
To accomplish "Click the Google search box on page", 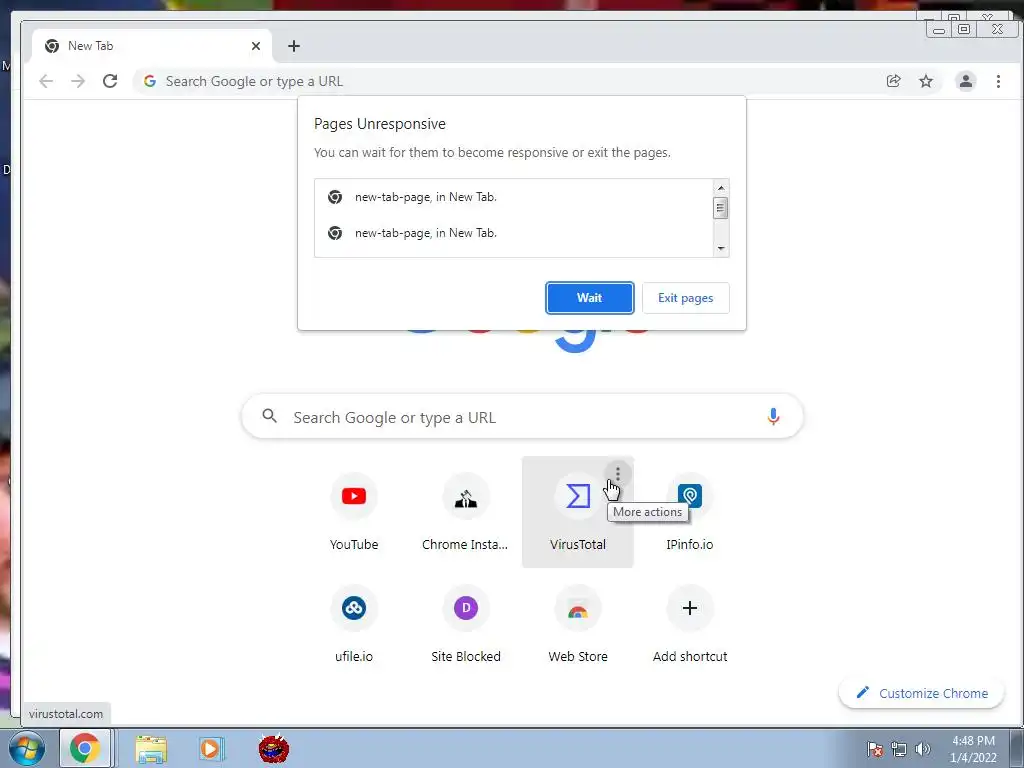I will tap(522, 417).
